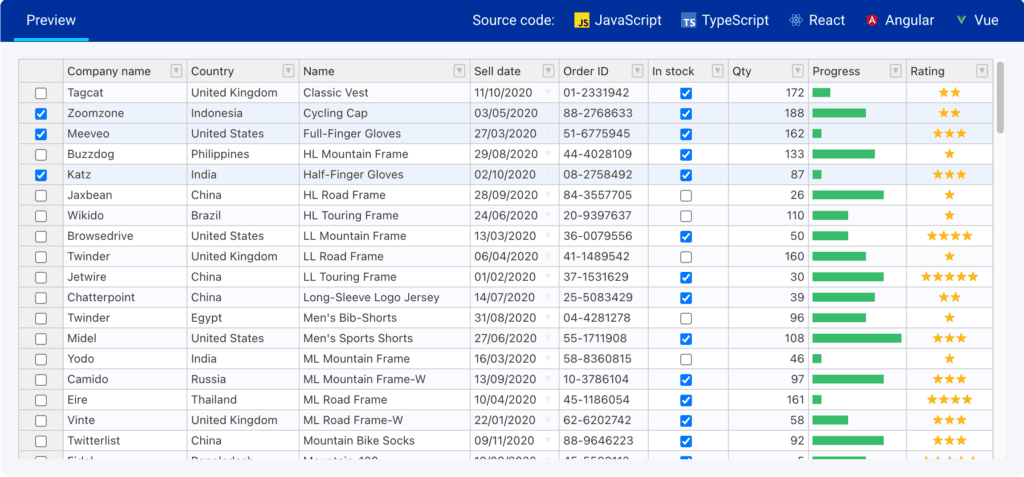Image resolution: width=1024 pixels, height=477 pixels.
Task: Select the Tagcat row checkbox
Action: pos(41,93)
